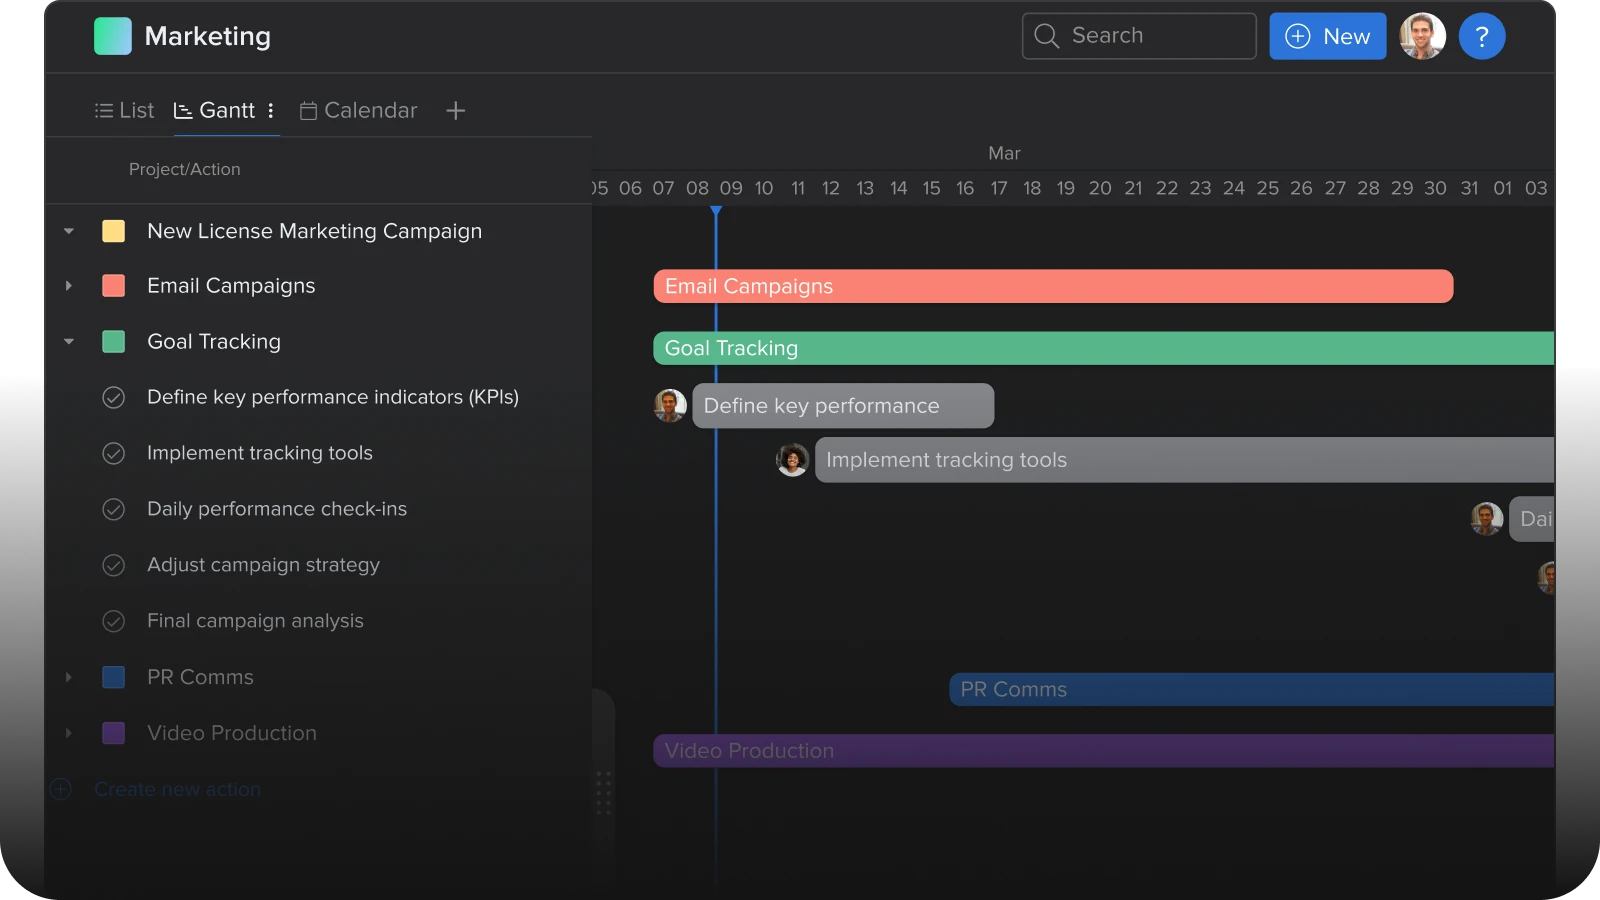The height and width of the screenshot is (900, 1600).
Task: Expand the Email Campaigns project
Action: (69, 286)
